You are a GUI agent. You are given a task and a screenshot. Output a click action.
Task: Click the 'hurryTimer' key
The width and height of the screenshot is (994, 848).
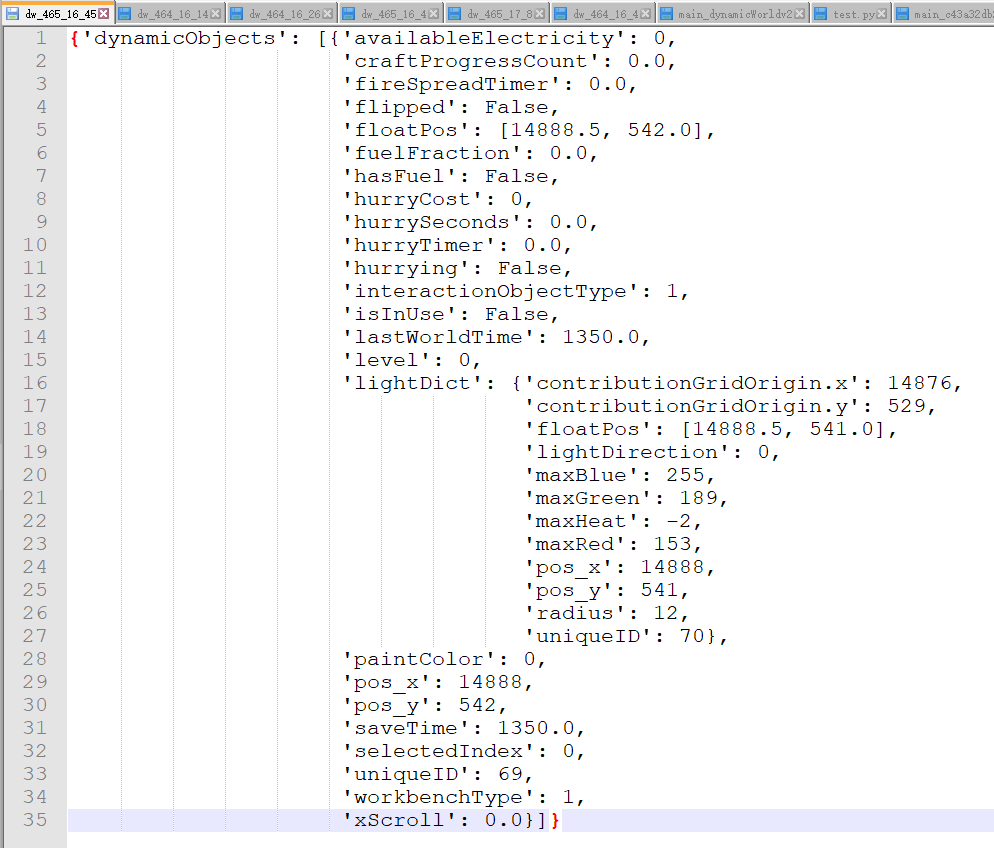point(420,245)
